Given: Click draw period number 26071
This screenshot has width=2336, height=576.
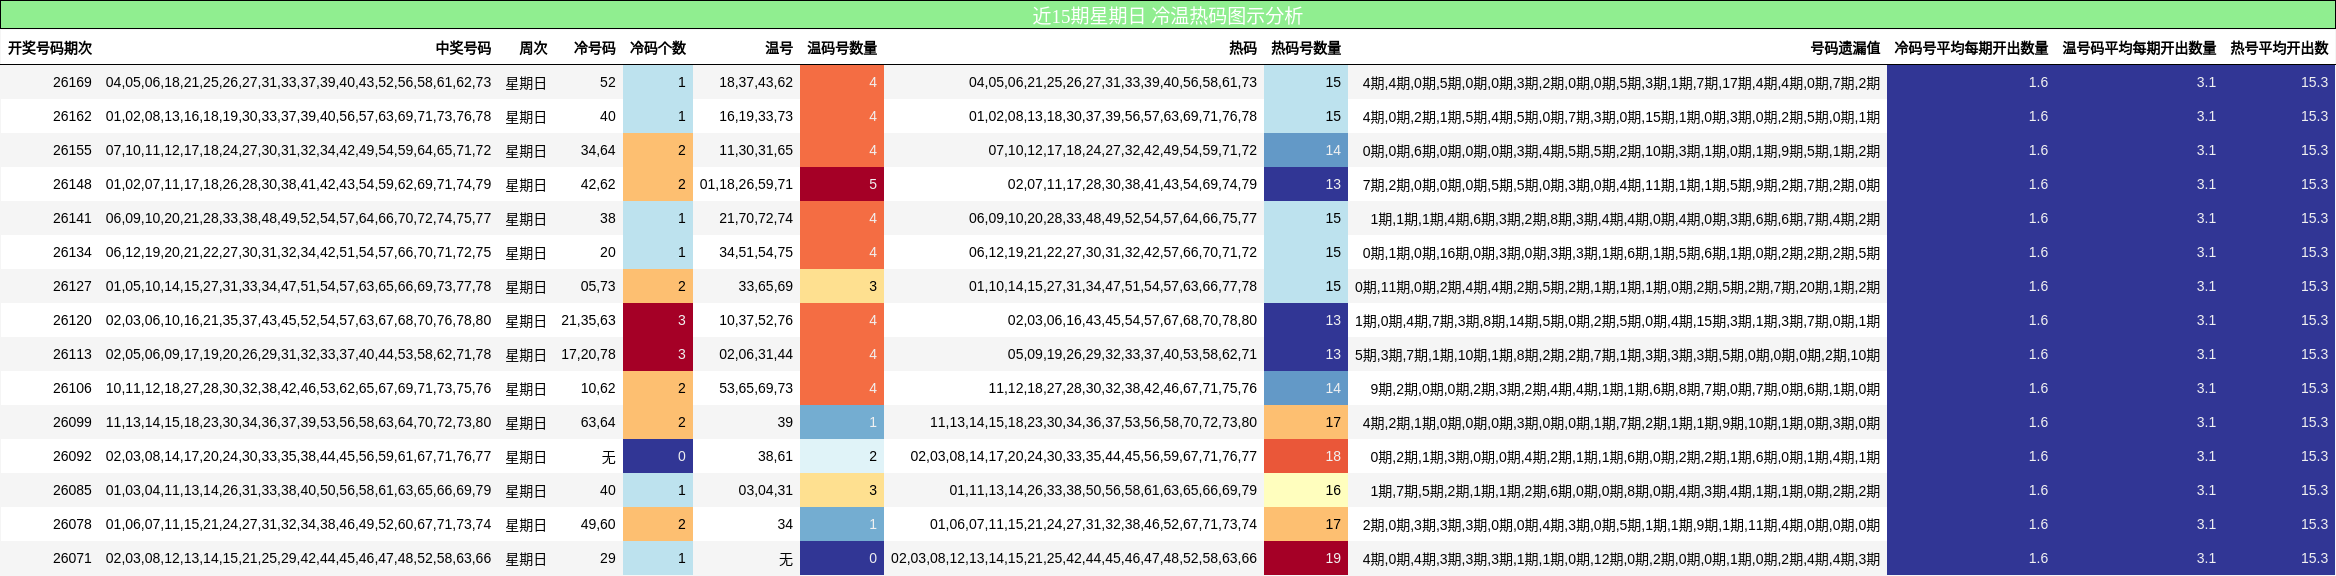Looking at the screenshot, I should point(72,558).
